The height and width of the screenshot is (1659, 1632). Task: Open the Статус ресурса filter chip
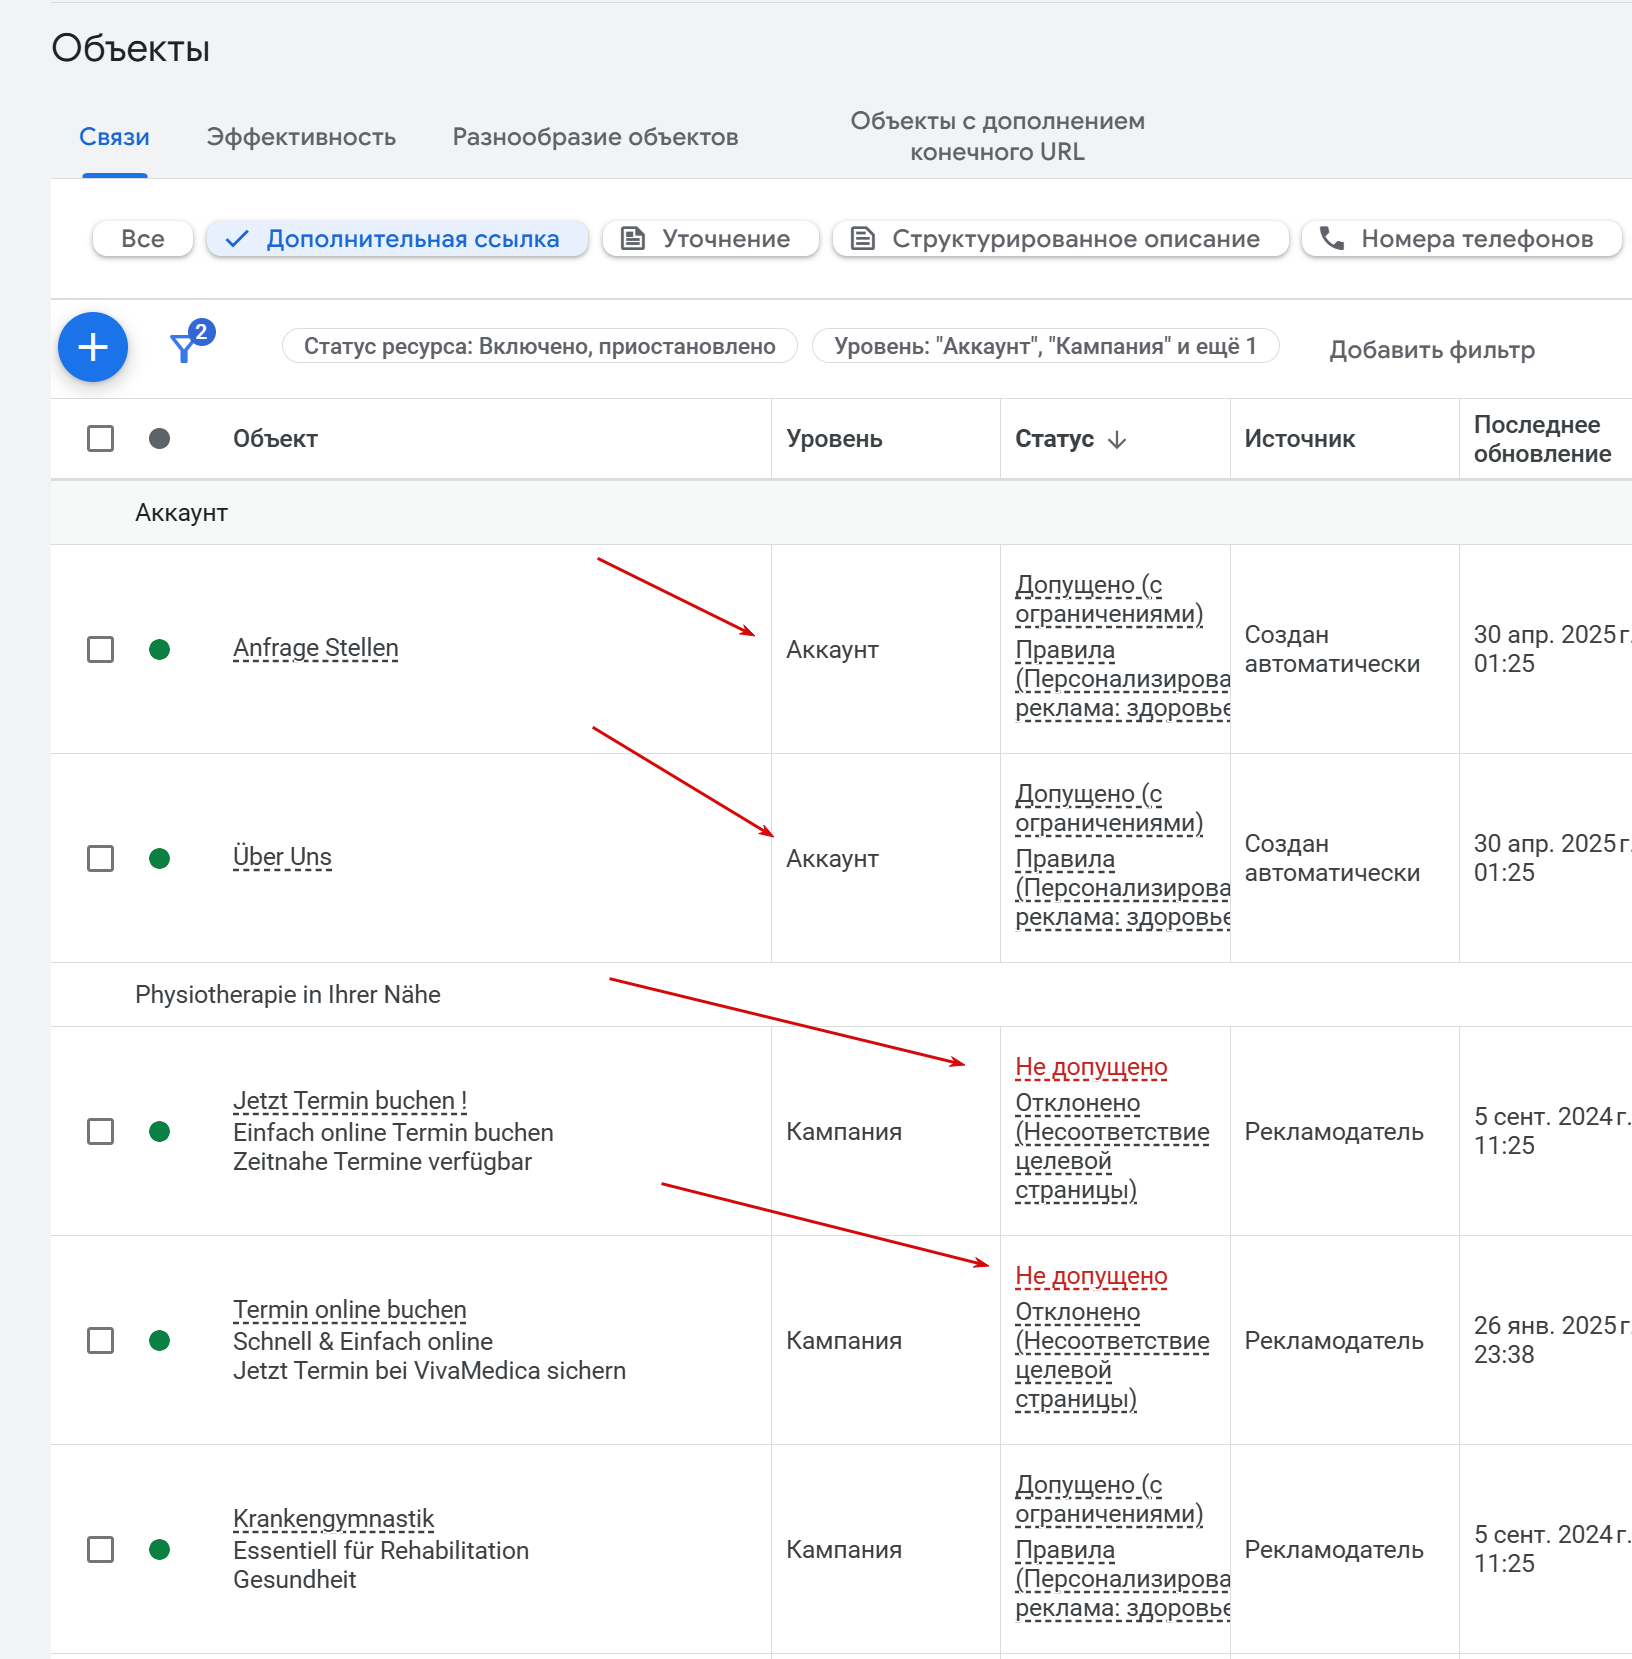[x=539, y=346]
